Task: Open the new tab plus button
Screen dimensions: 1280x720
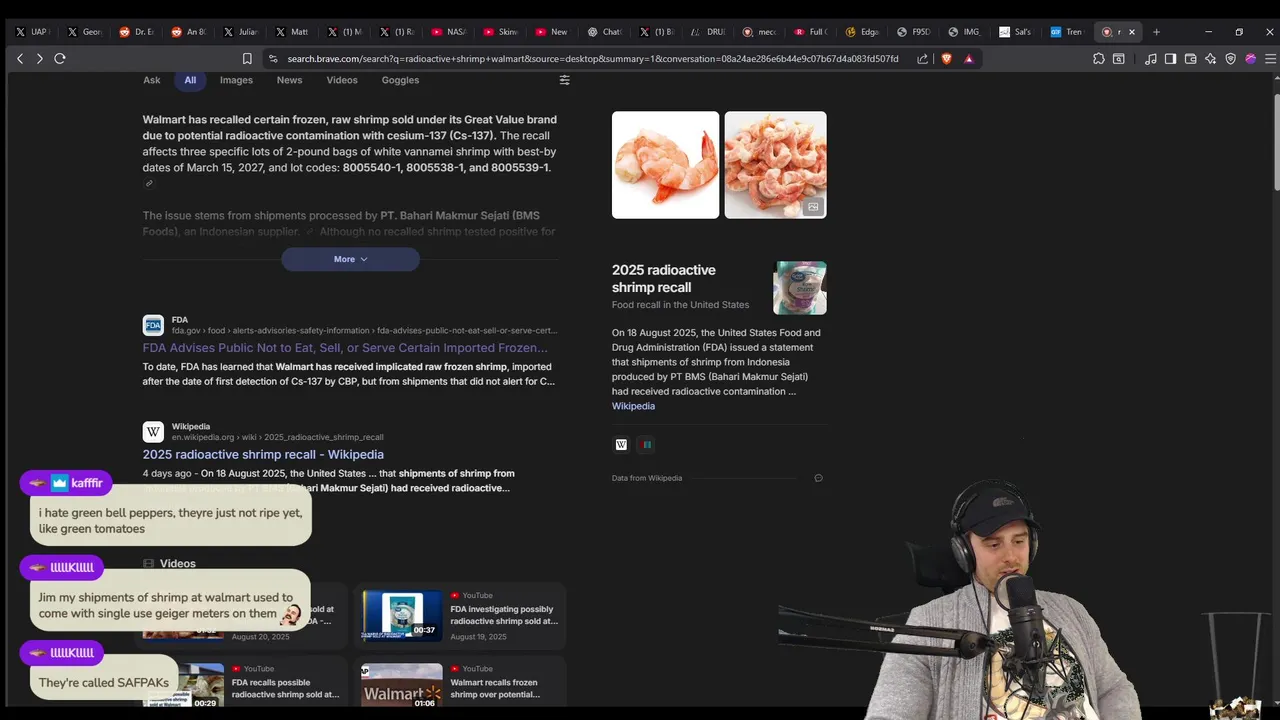Action: 1156,32
